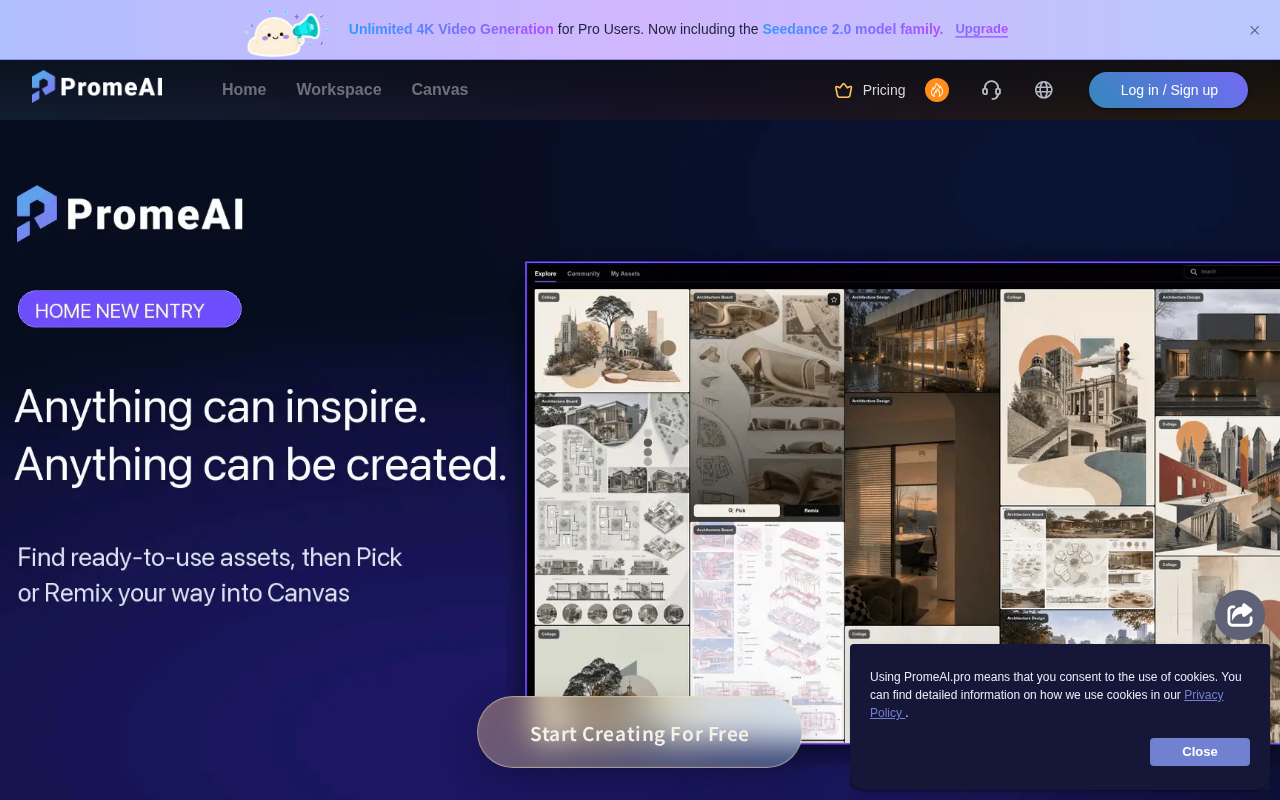Image resolution: width=1280 pixels, height=800 pixels.
Task: Open the Pricing page link
Action: tap(884, 90)
